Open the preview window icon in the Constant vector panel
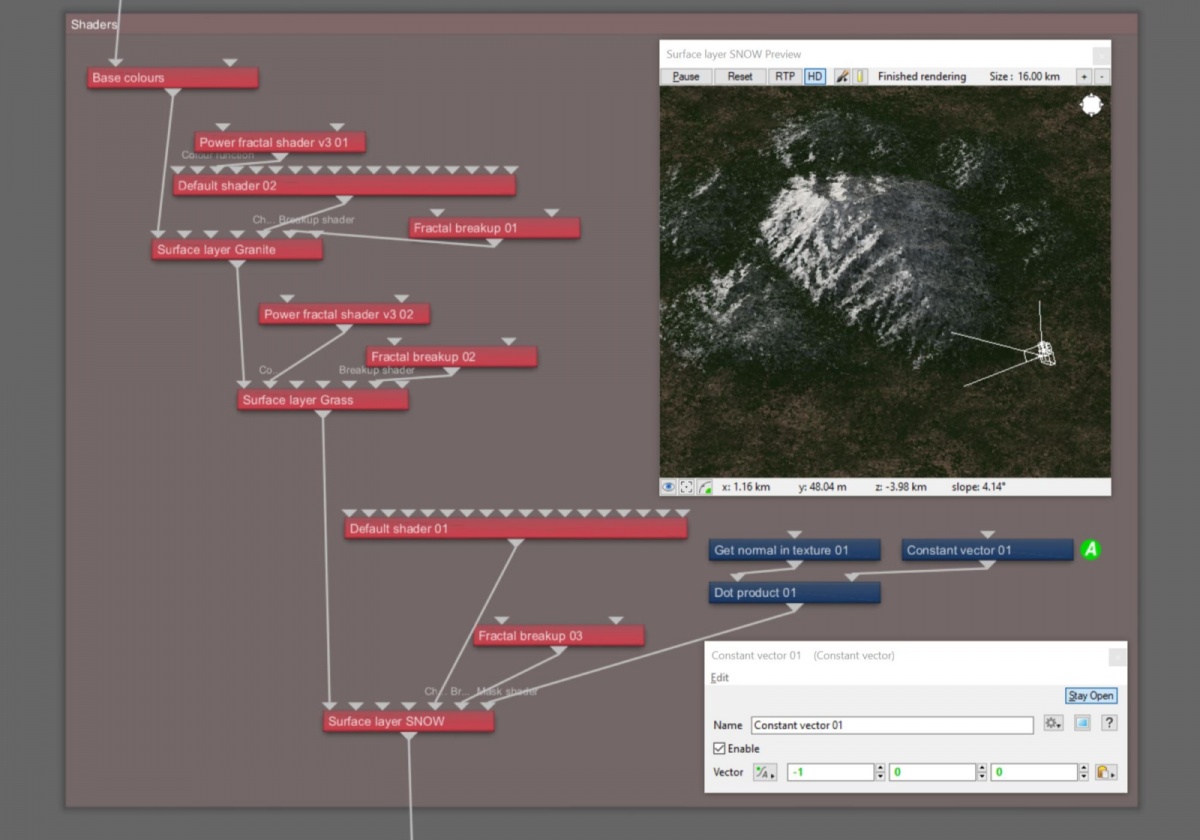The height and width of the screenshot is (840, 1200). pyautogui.click(x=1082, y=723)
